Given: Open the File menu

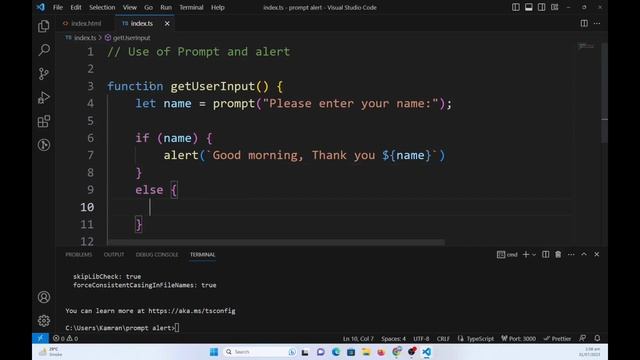Looking at the screenshot, I should point(58,7).
